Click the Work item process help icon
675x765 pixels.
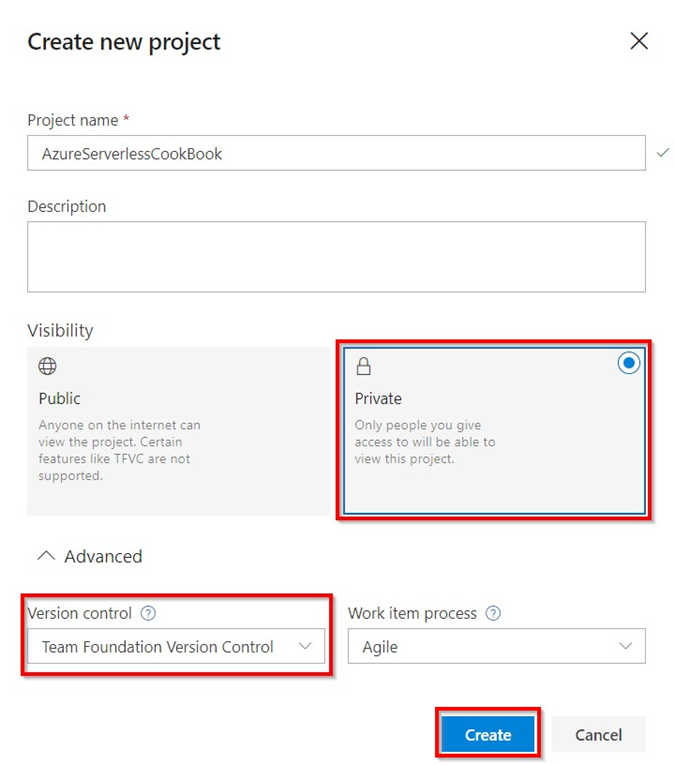pyautogui.click(x=492, y=613)
